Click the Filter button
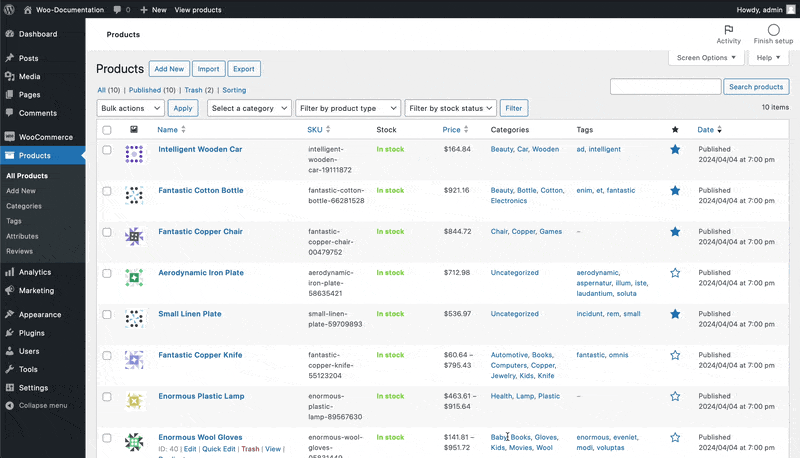 pyautogui.click(x=514, y=108)
